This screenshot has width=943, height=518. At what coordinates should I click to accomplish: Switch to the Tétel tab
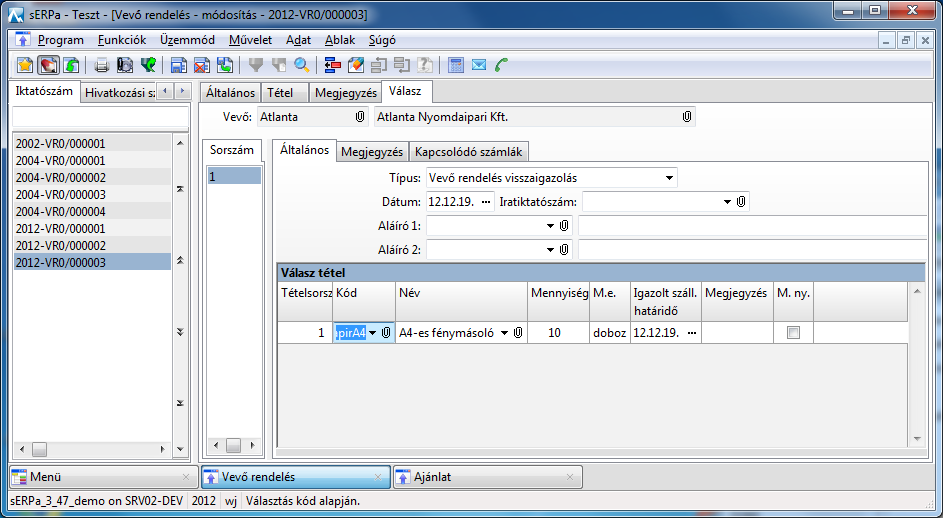pyautogui.click(x=280, y=93)
